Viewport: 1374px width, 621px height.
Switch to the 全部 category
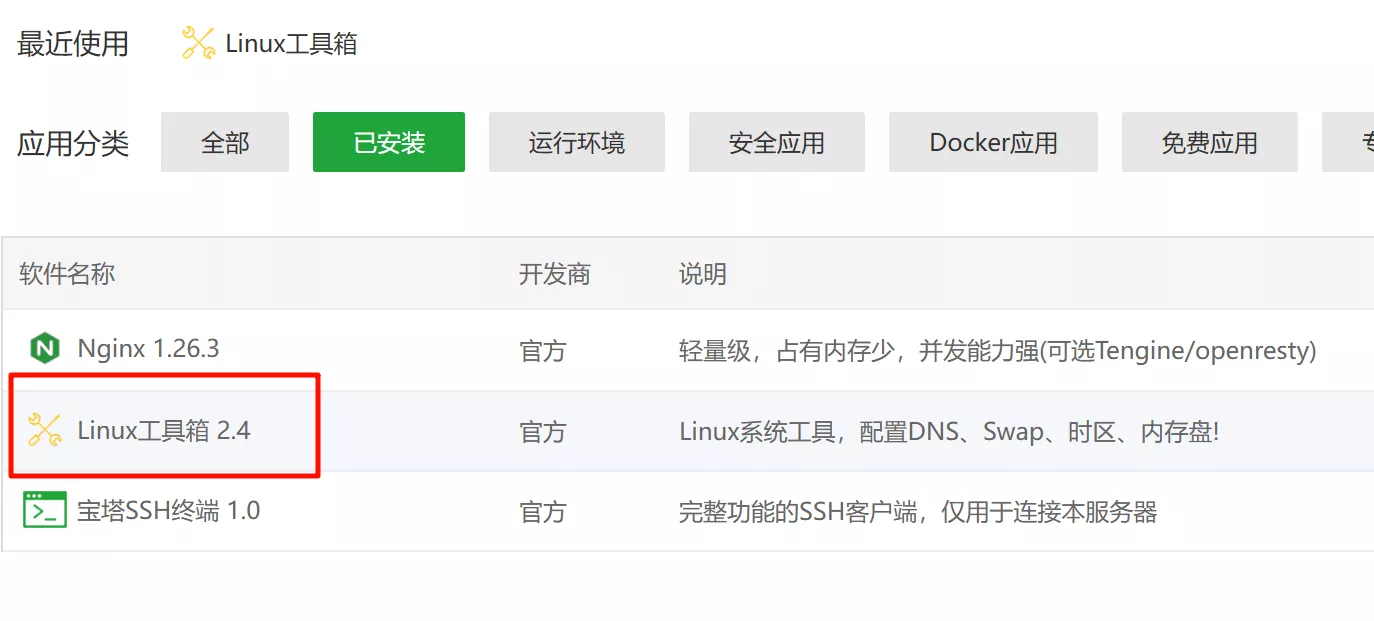coord(224,142)
